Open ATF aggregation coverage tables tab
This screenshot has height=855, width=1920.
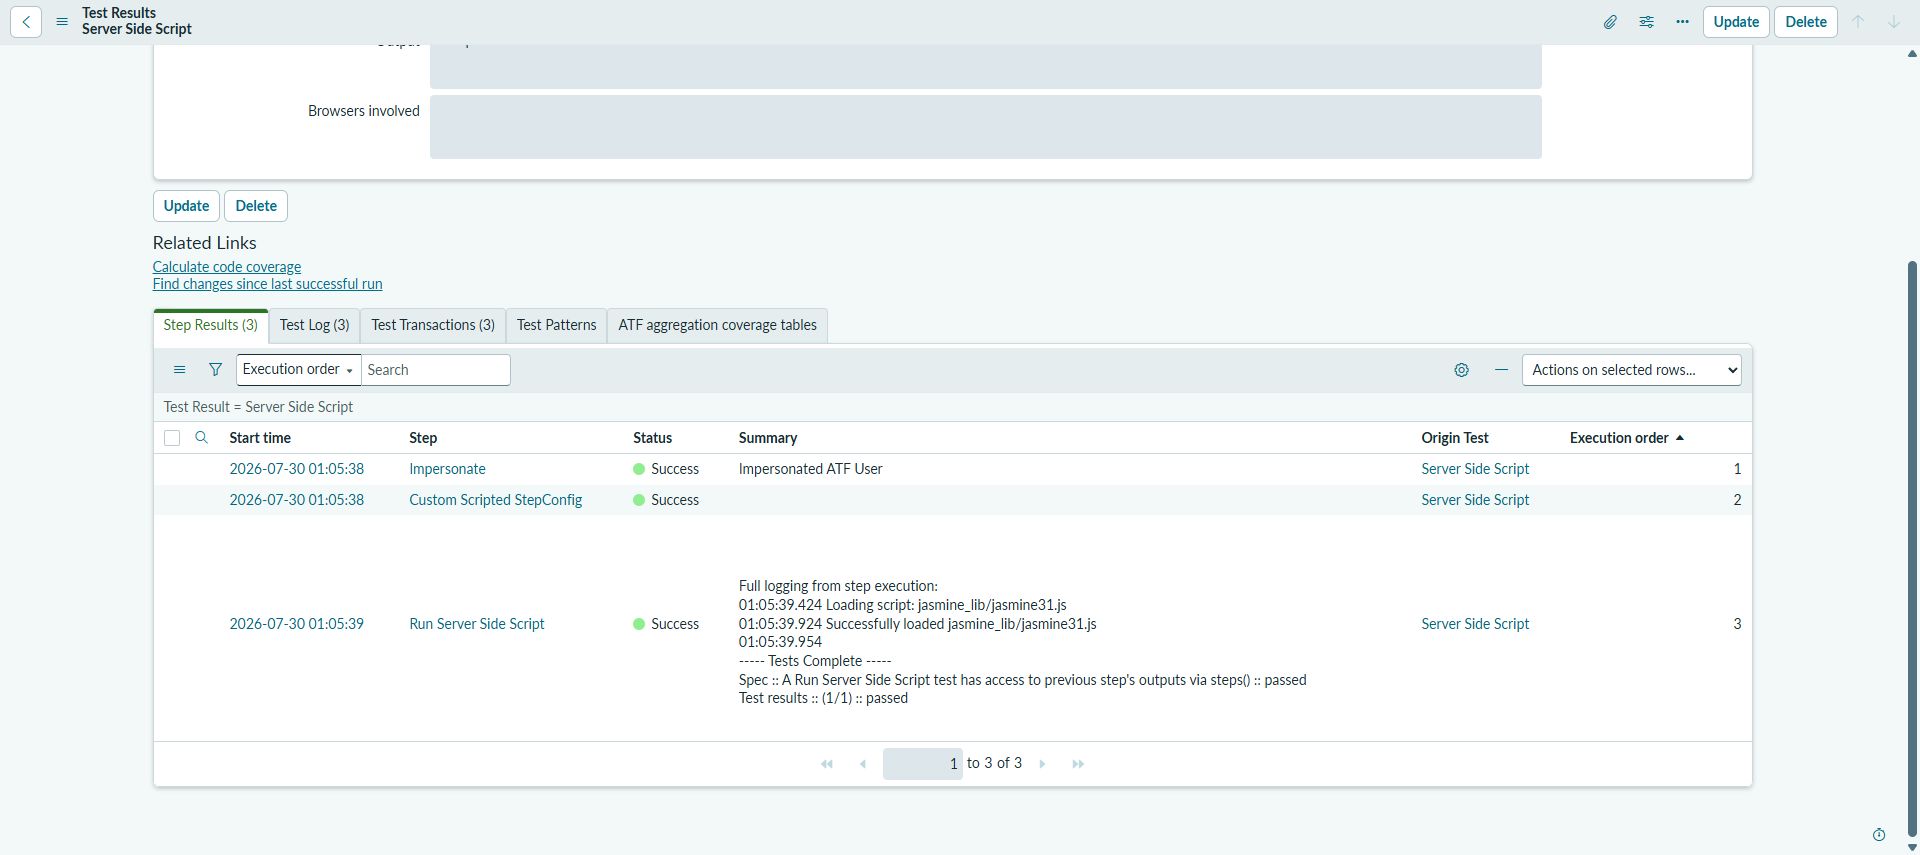(x=717, y=325)
